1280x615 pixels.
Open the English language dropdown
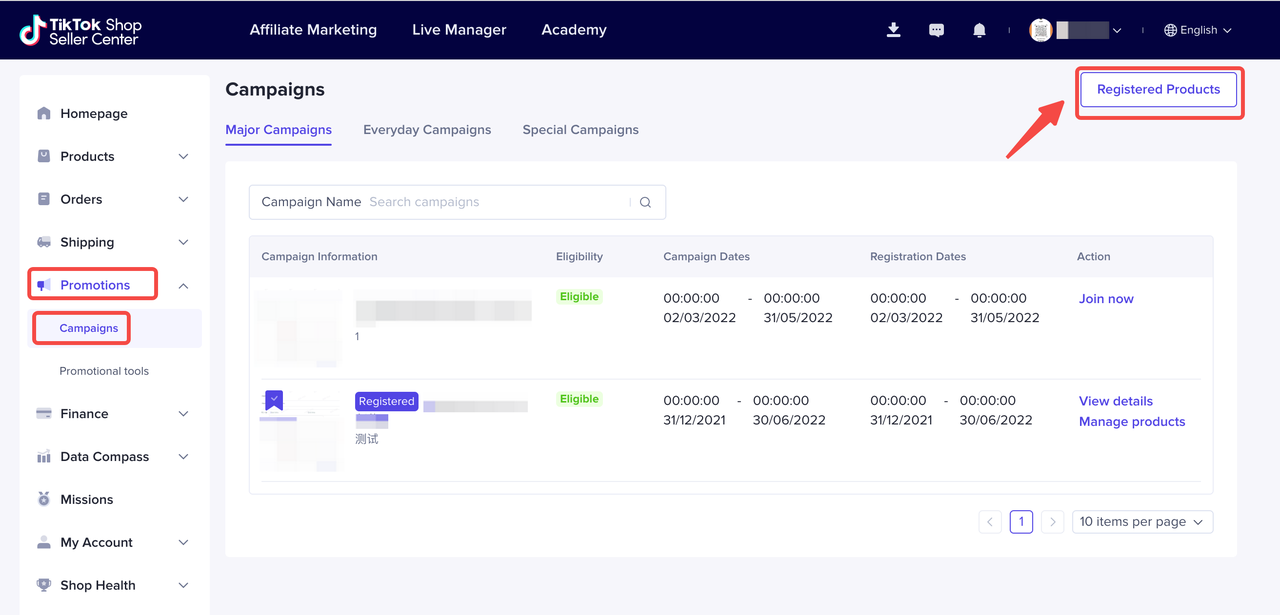1197,30
